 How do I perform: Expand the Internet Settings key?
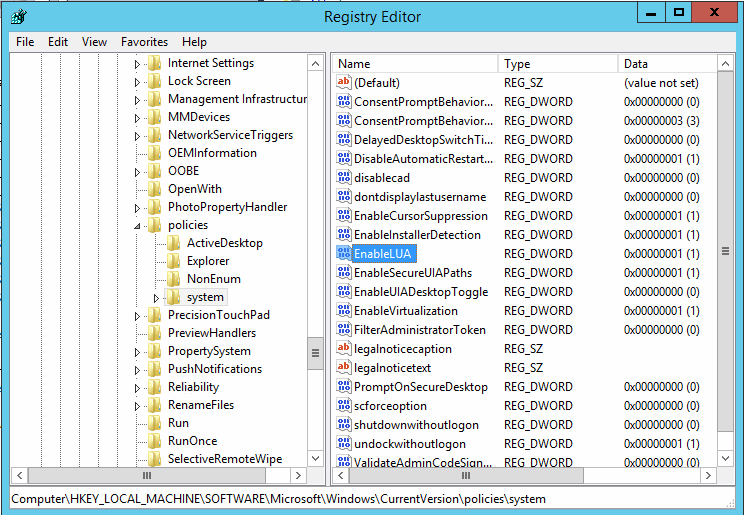pos(137,64)
